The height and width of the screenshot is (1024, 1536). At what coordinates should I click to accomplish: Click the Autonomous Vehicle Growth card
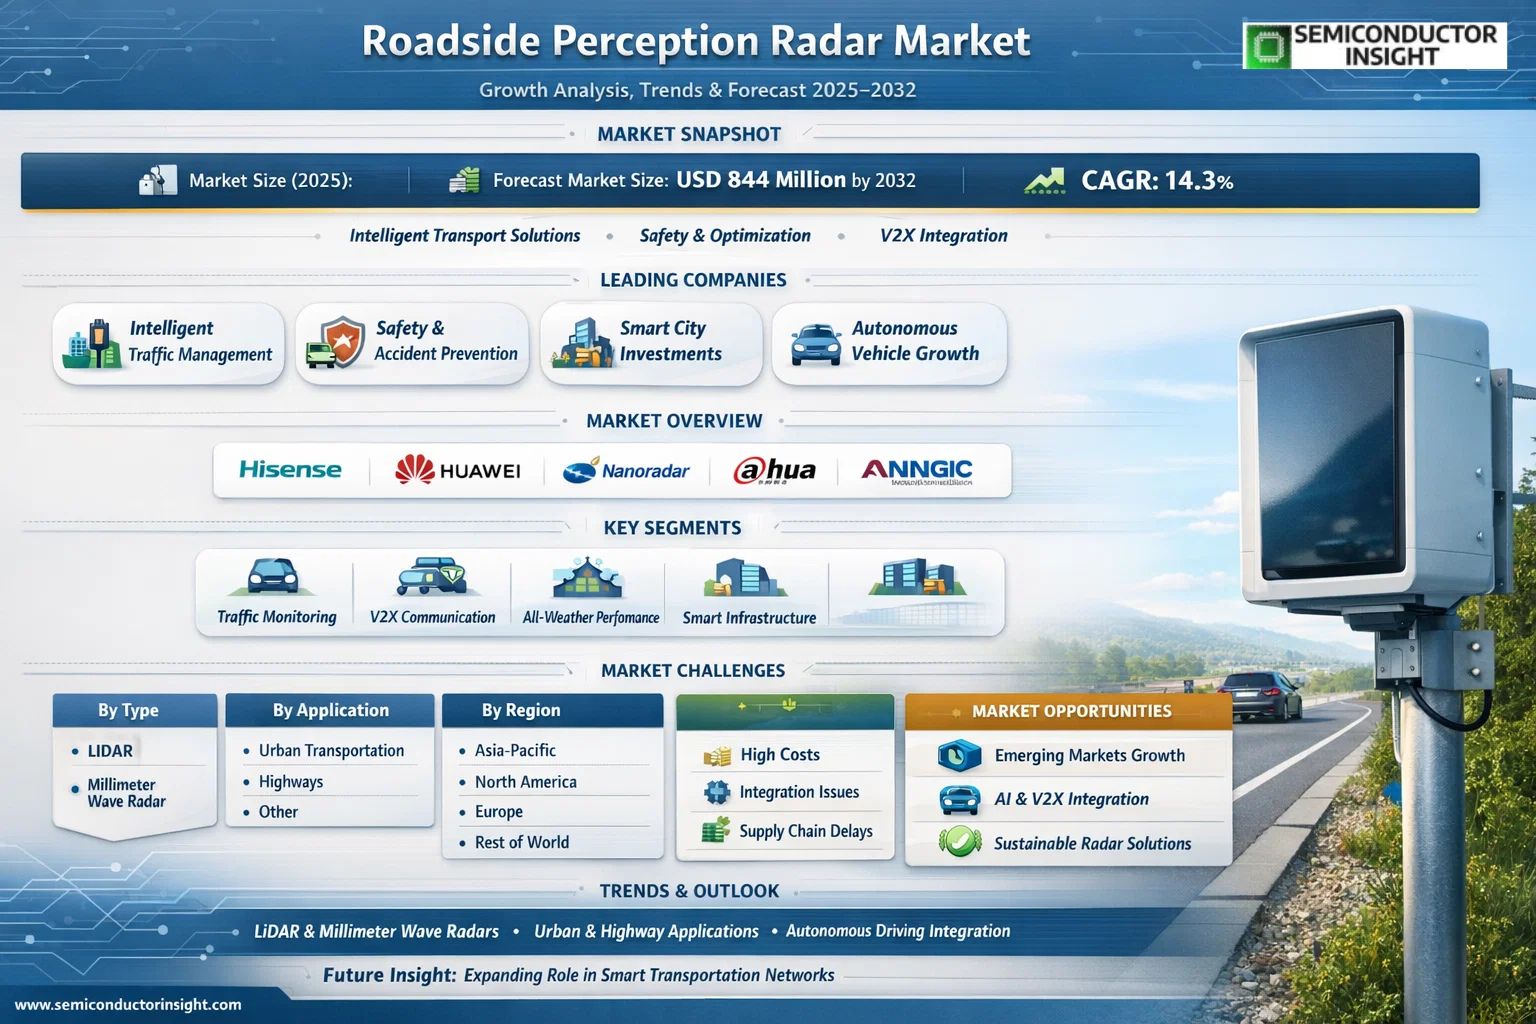tap(889, 344)
